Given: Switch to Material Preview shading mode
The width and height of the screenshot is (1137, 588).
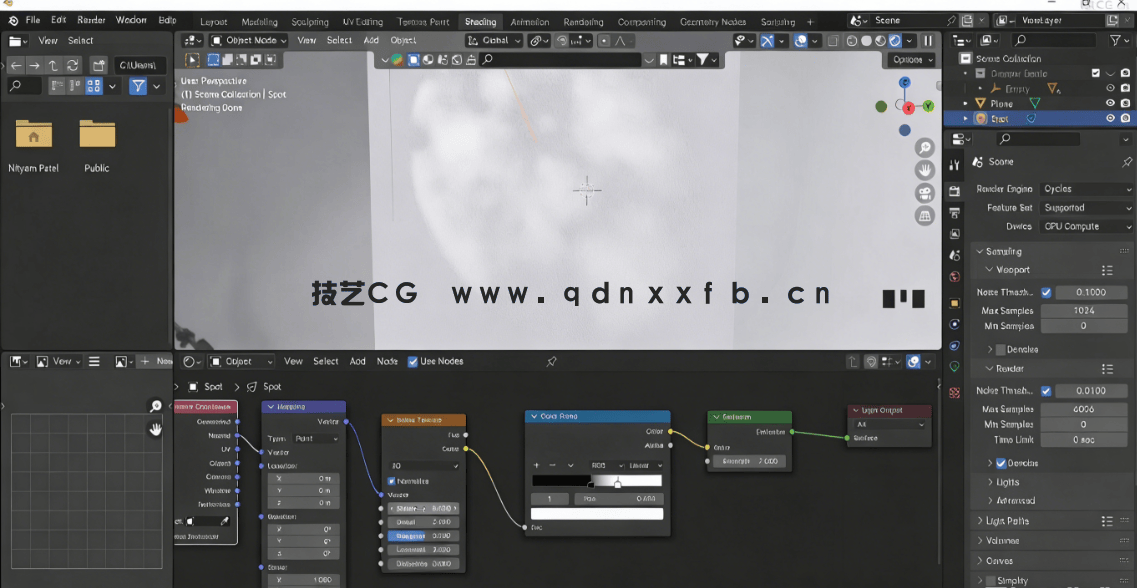Looking at the screenshot, I should 880,41.
